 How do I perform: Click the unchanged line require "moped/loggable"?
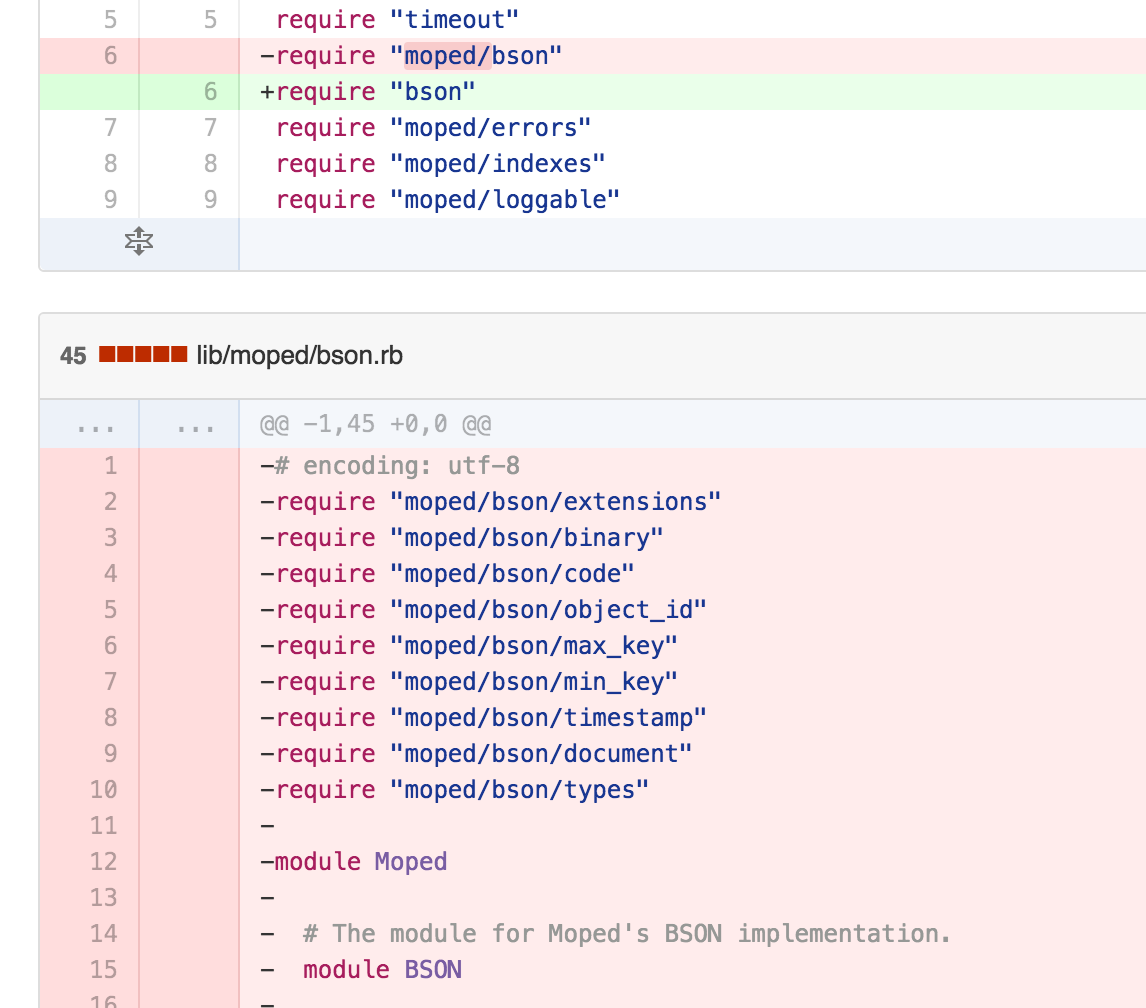(x=447, y=200)
